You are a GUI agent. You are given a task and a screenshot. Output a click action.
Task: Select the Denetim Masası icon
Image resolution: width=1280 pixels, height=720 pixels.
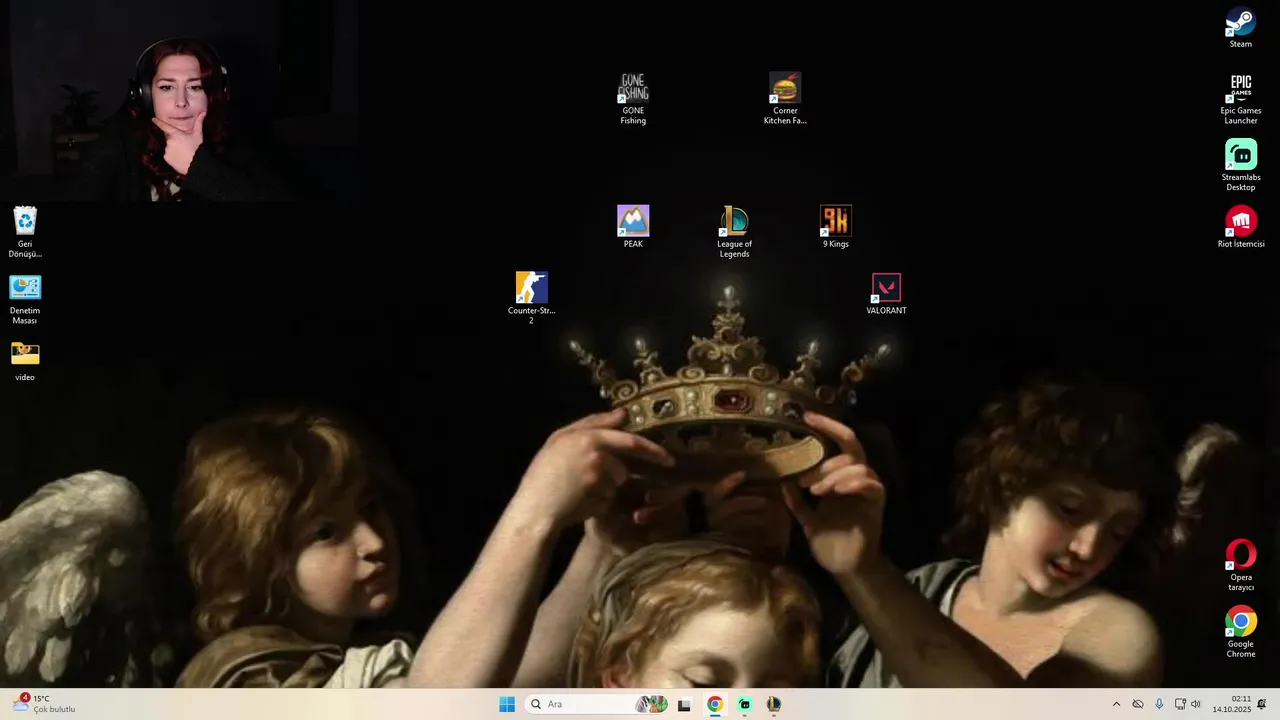click(25, 298)
